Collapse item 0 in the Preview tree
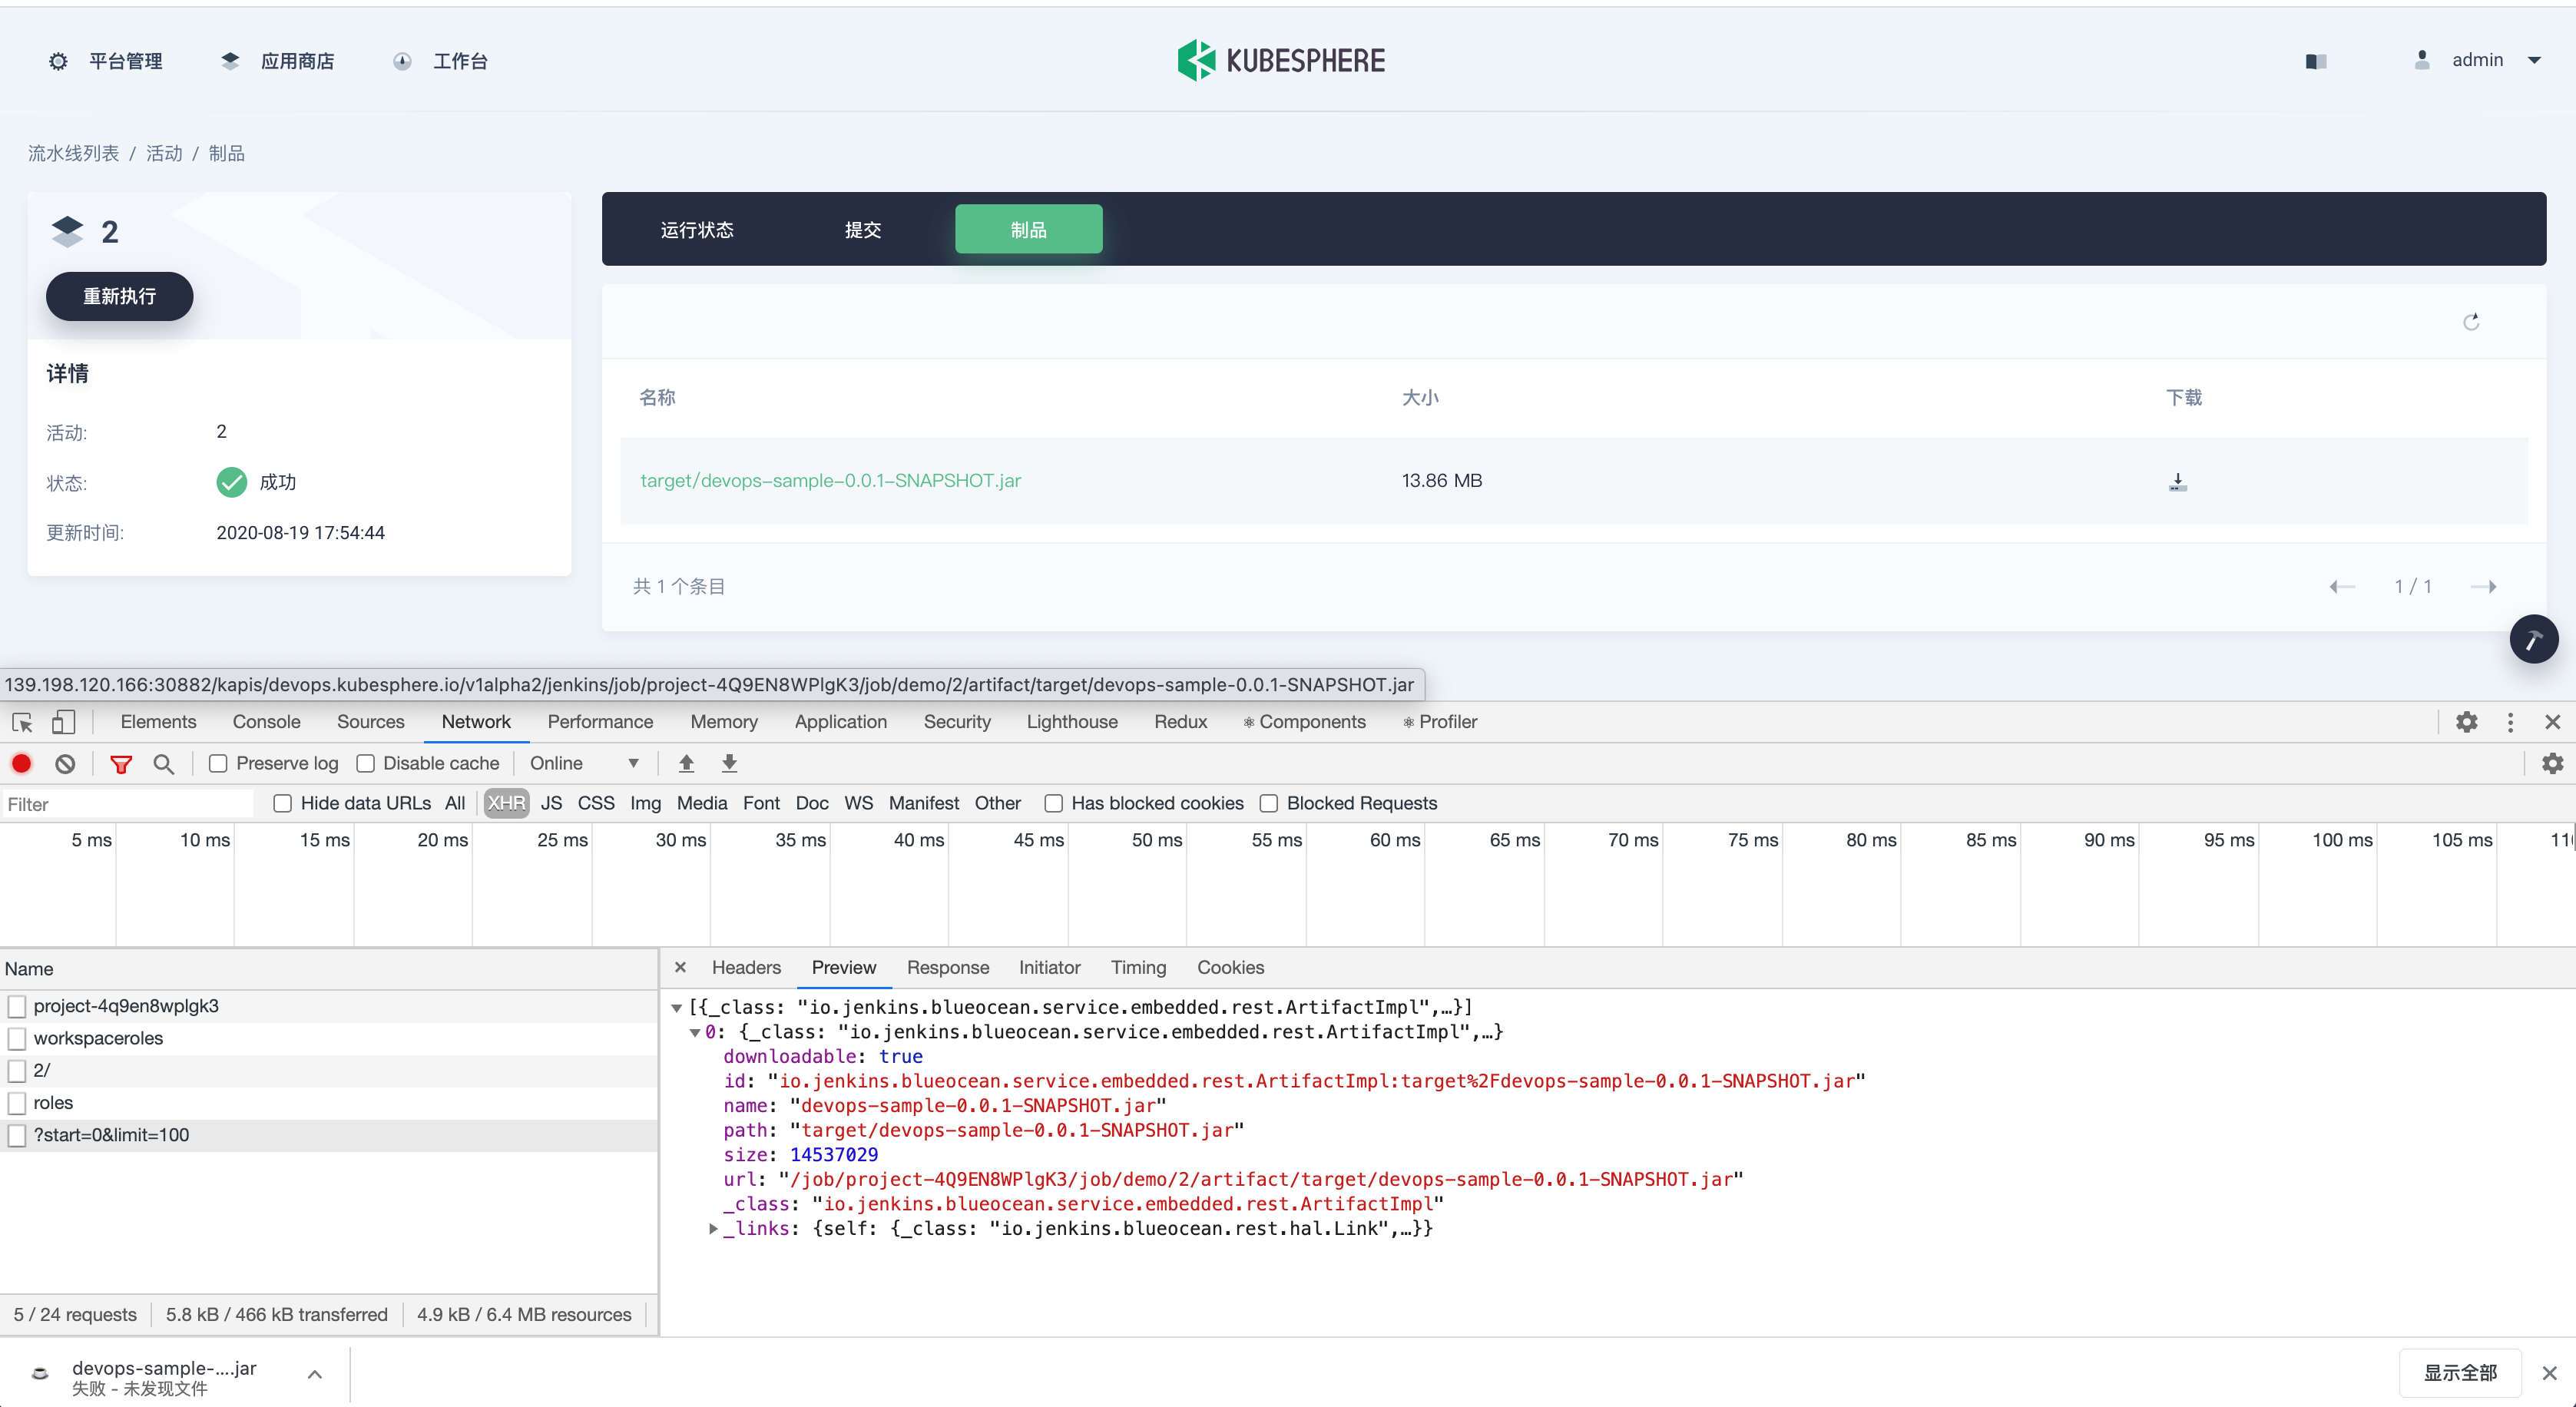This screenshot has height=1407, width=2576. [x=695, y=1033]
